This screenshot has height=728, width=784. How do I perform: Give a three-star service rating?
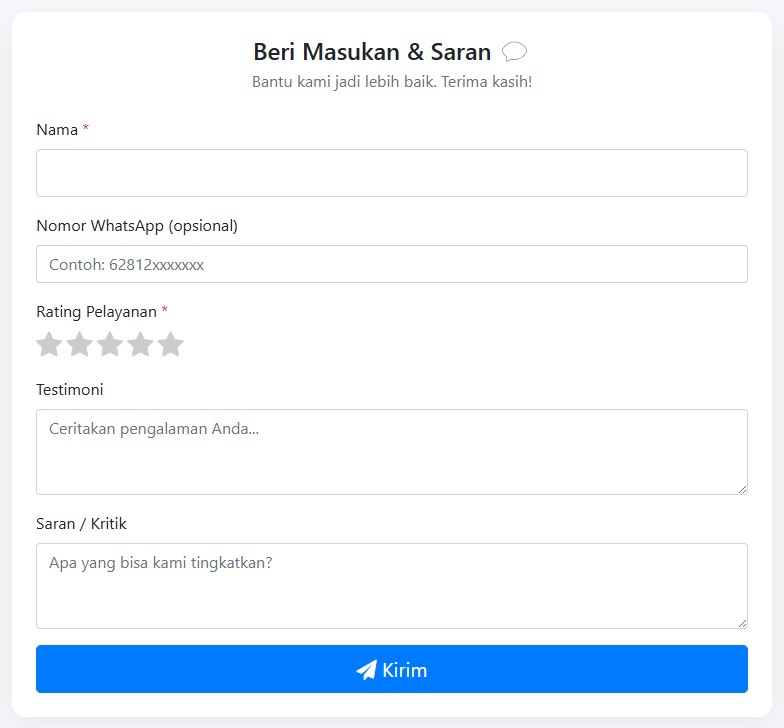[x=110, y=345]
